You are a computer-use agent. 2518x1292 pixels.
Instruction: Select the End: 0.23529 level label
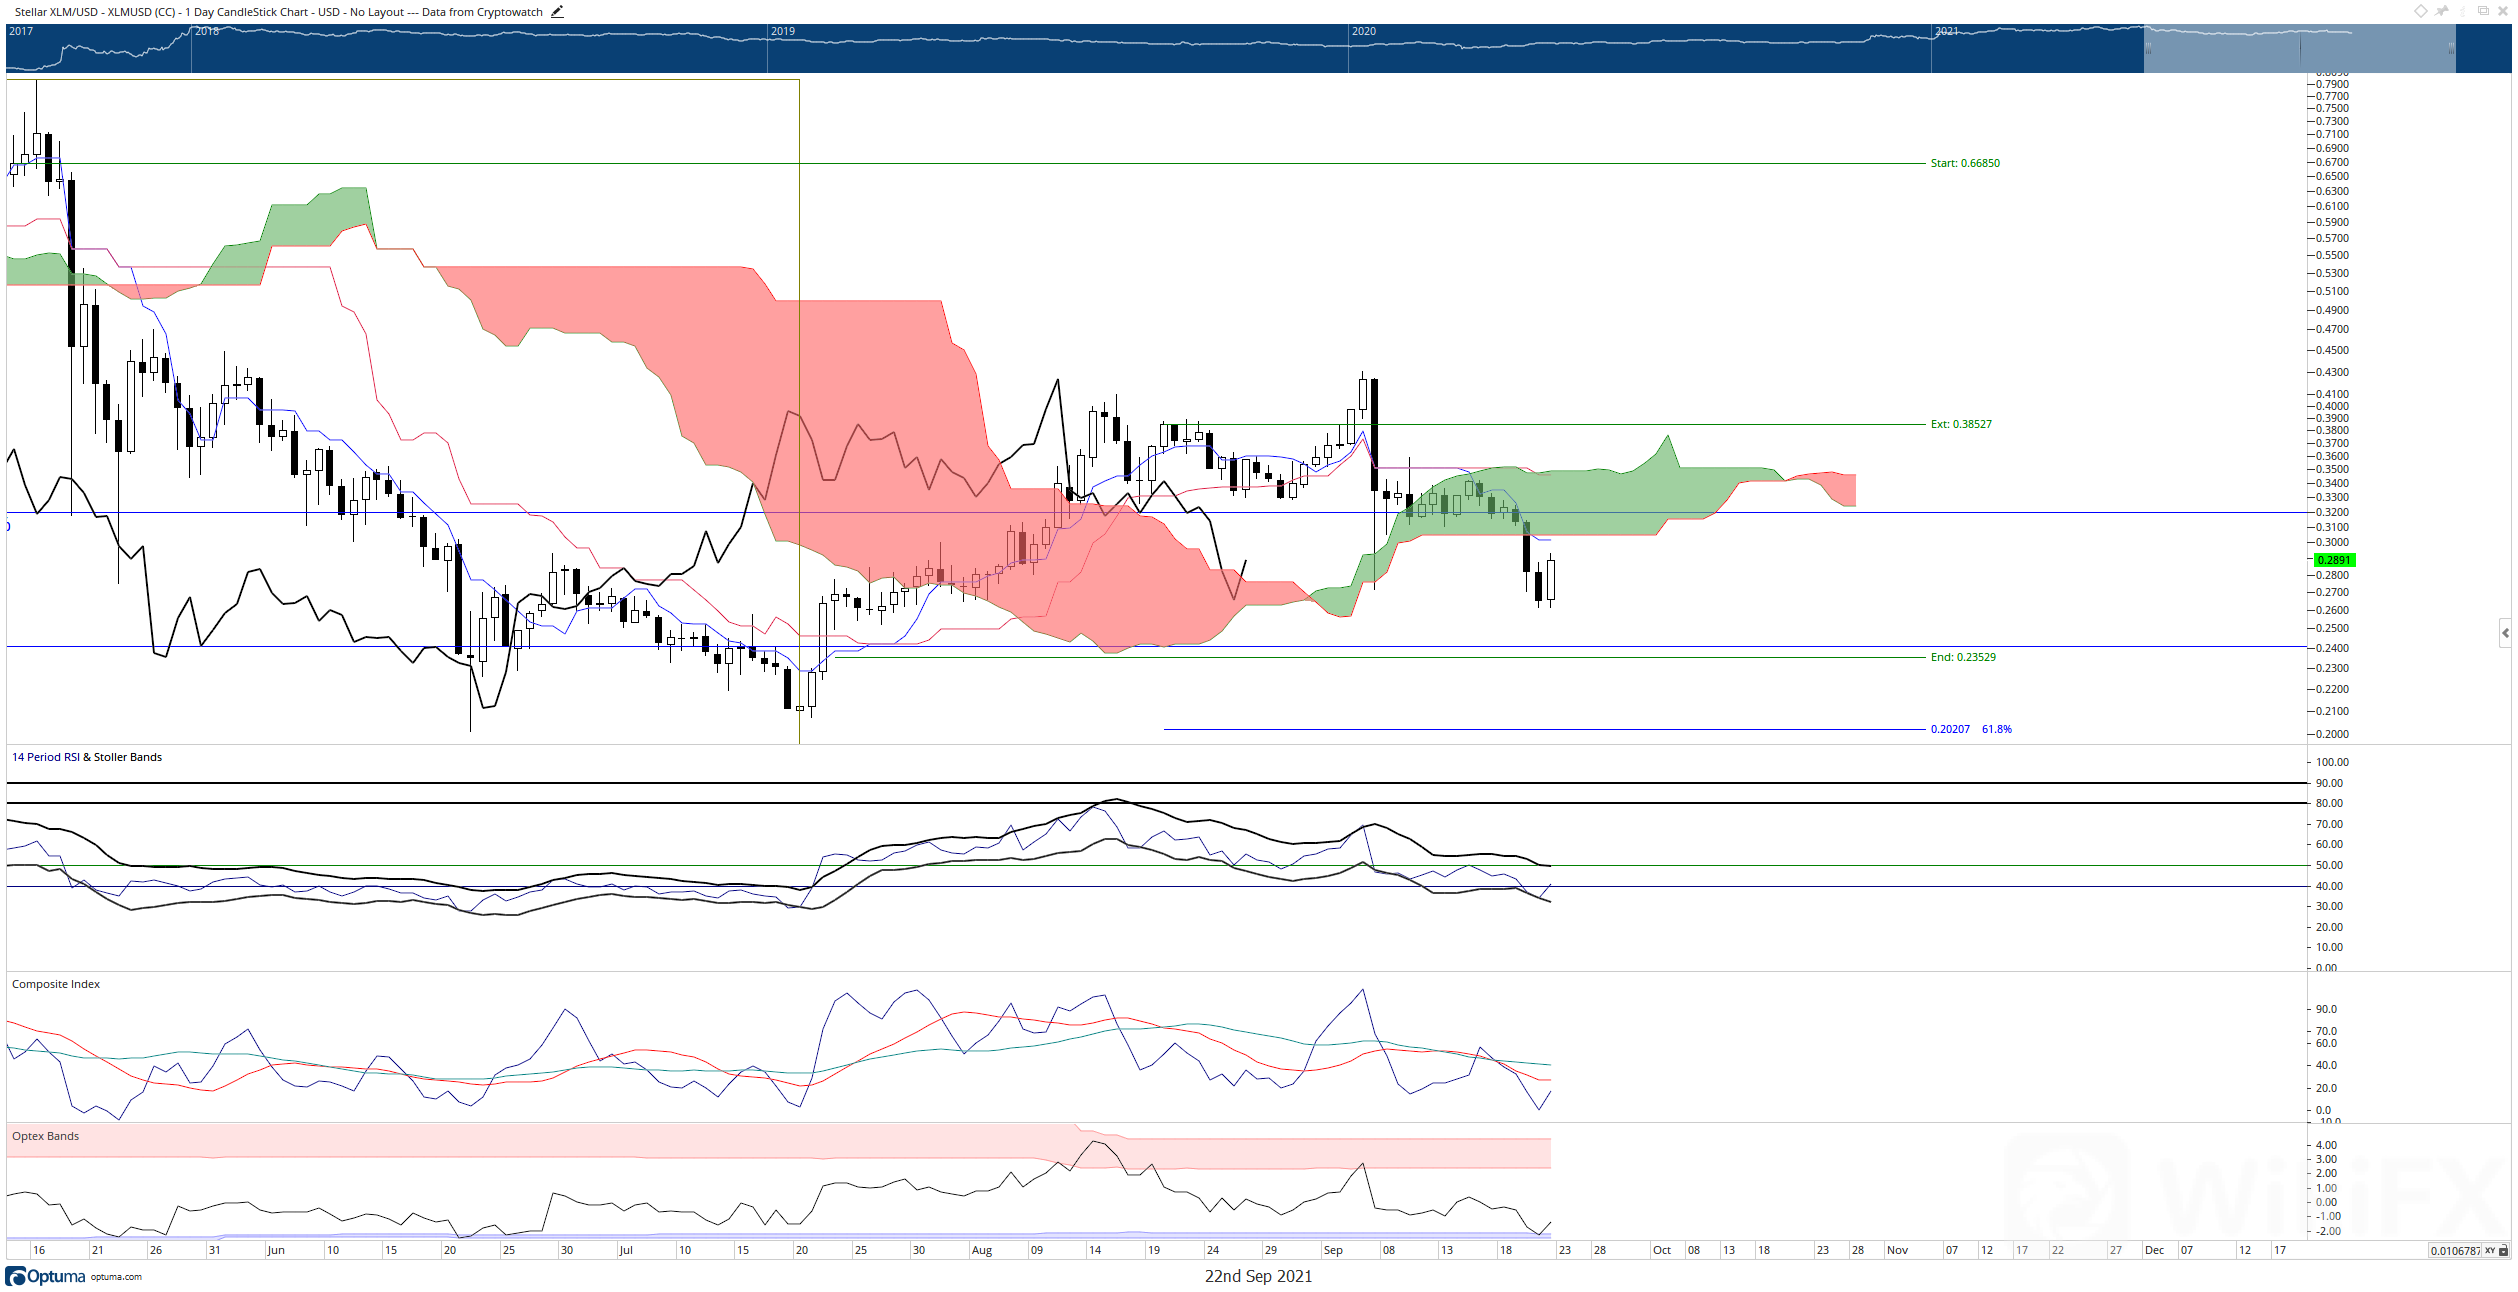[1962, 657]
